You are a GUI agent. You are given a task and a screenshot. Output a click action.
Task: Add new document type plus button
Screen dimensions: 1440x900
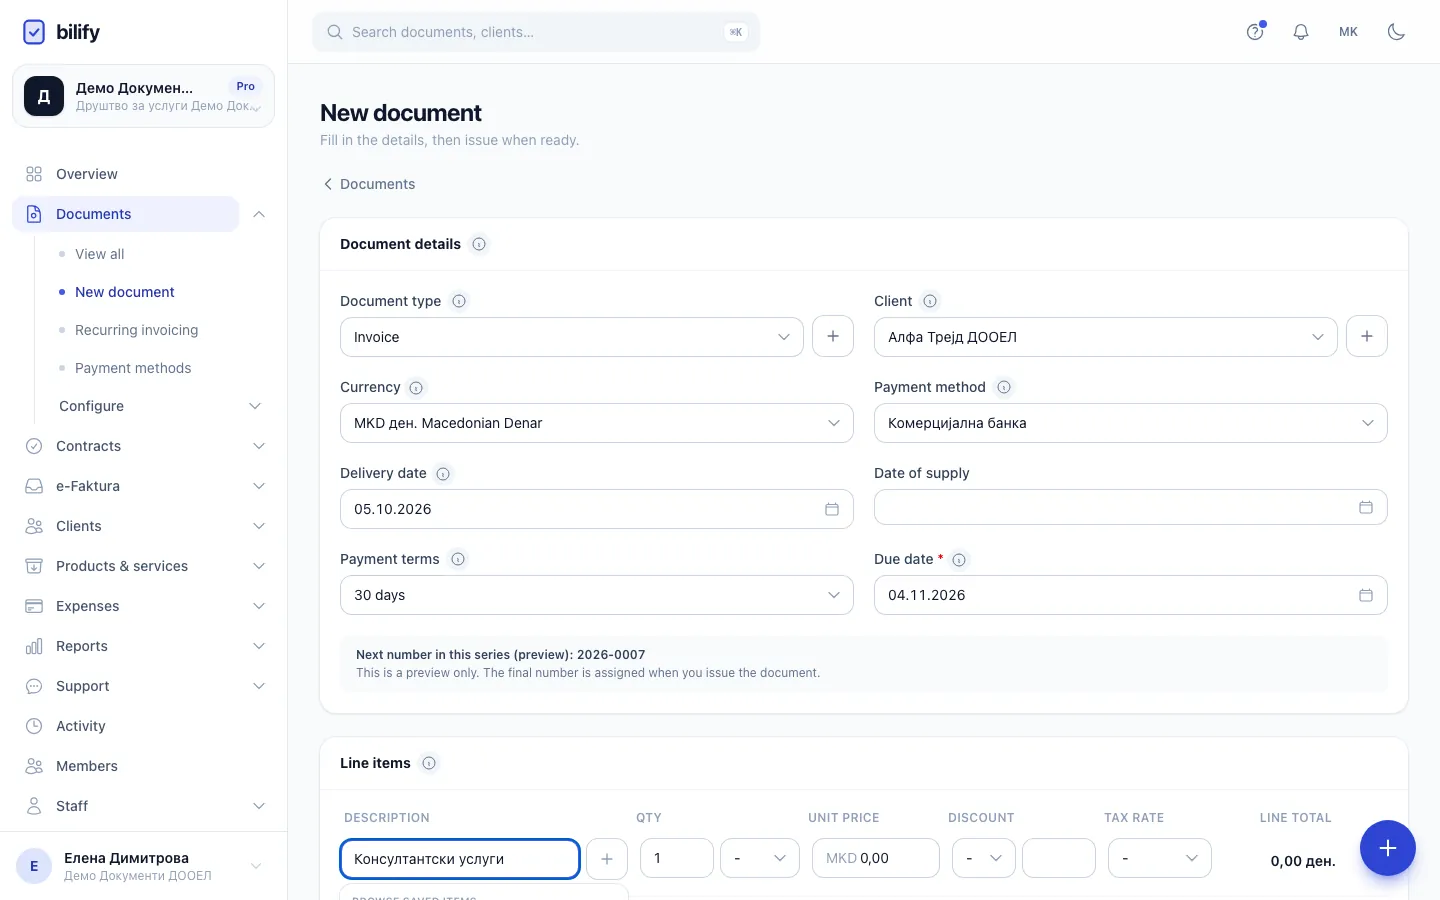pos(832,336)
